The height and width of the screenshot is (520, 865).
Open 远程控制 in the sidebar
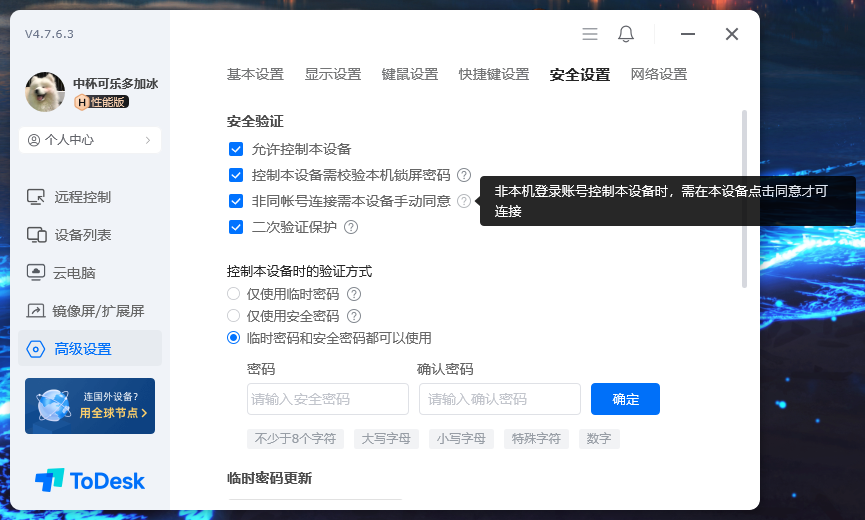coord(90,197)
